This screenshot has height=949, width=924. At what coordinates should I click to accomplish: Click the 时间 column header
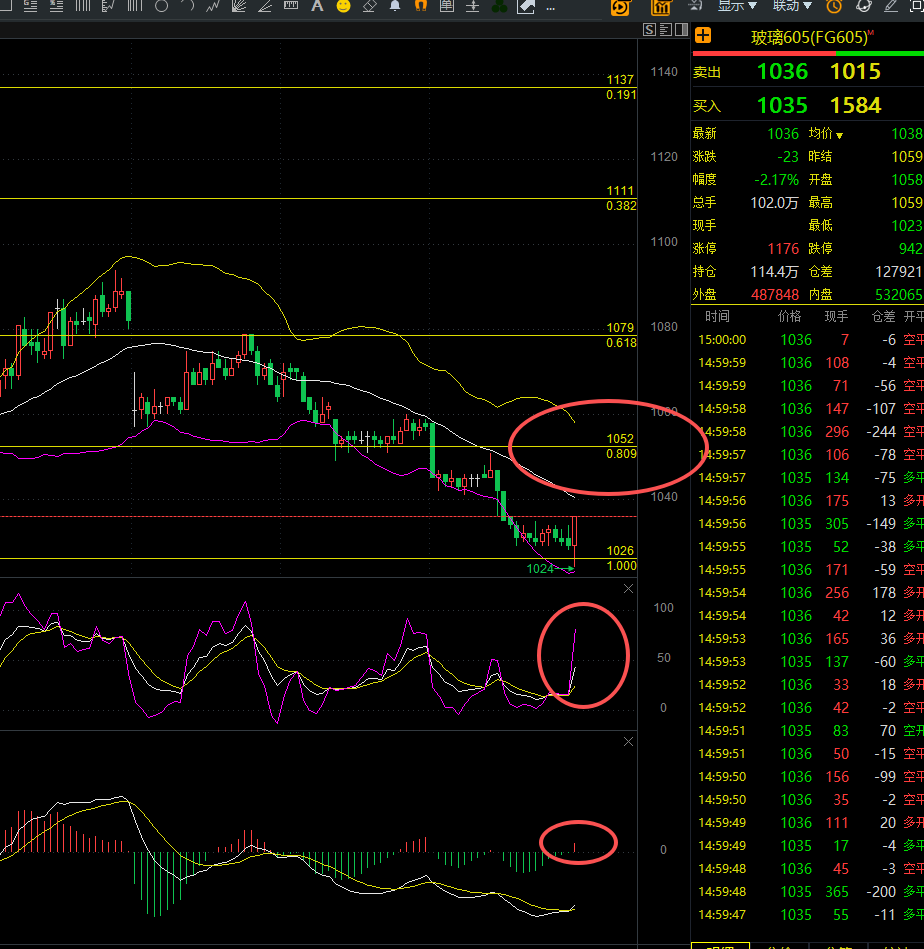click(x=717, y=316)
